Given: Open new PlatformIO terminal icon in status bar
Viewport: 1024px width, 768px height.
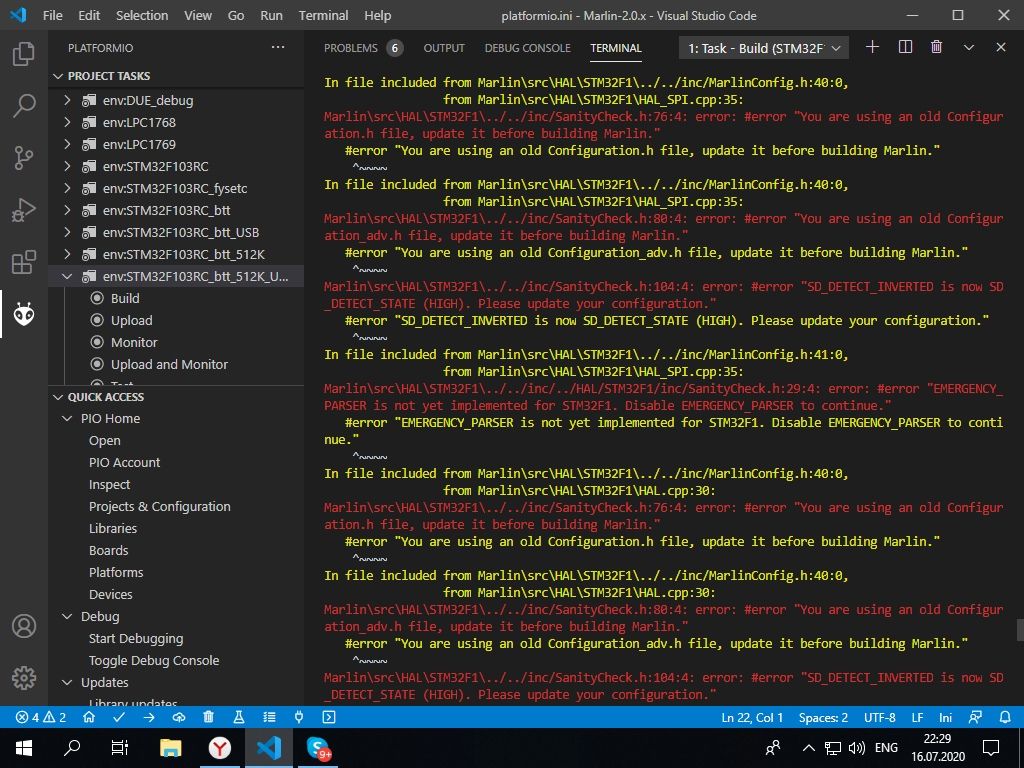Looking at the screenshot, I should [329, 717].
